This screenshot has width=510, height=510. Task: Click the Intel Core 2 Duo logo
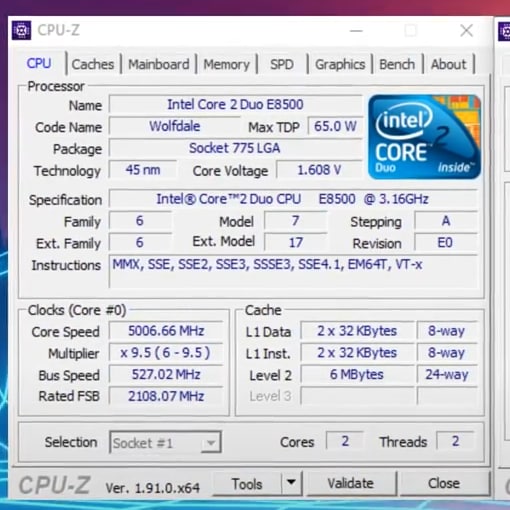(424, 137)
